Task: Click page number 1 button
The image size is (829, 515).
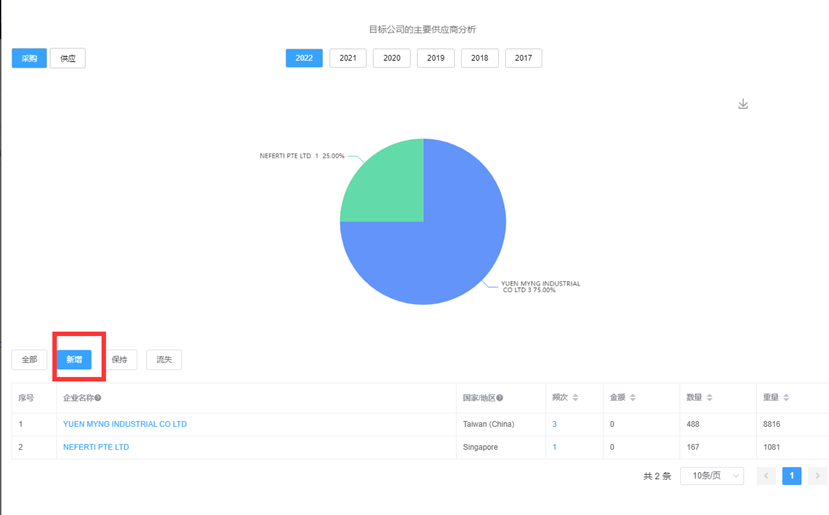Action: click(x=791, y=476)
